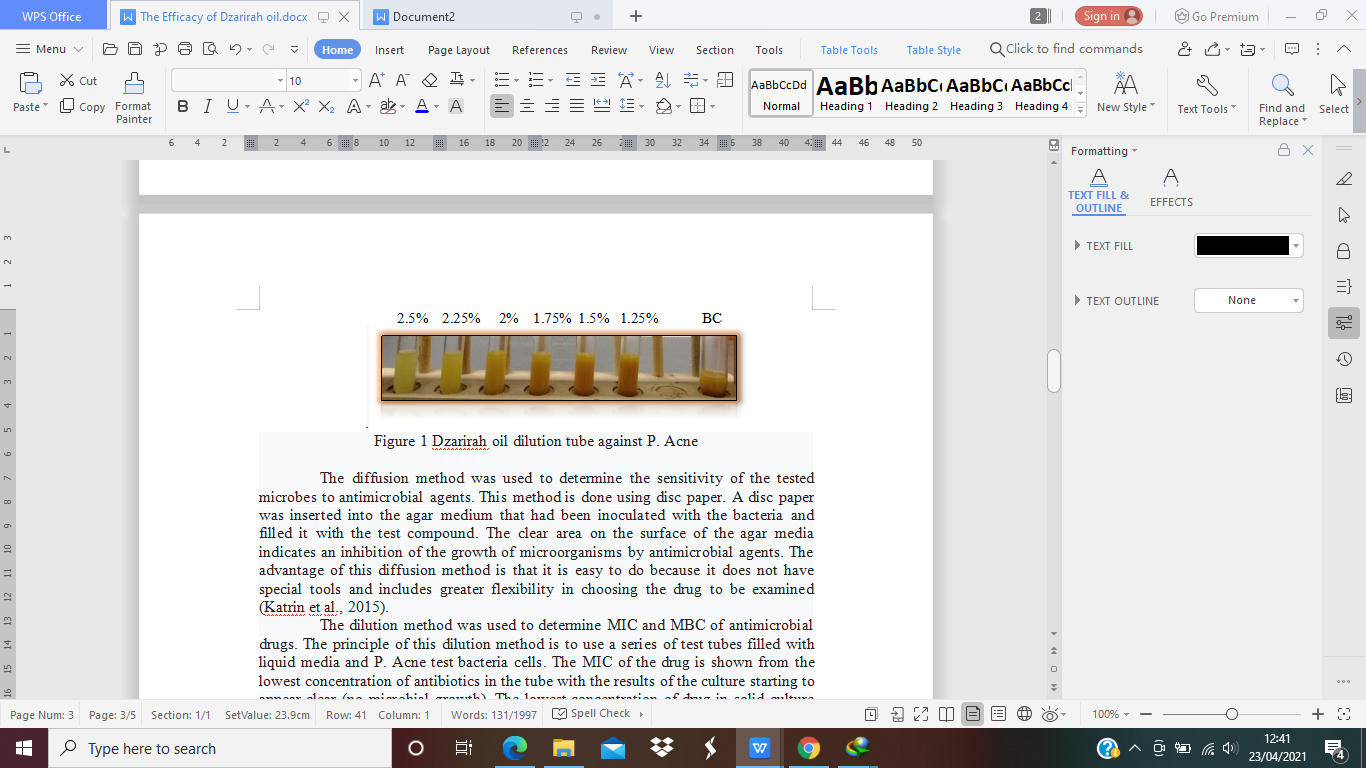
Task: Toggle Justify paragraph alignment
Action: pos(577,106)
